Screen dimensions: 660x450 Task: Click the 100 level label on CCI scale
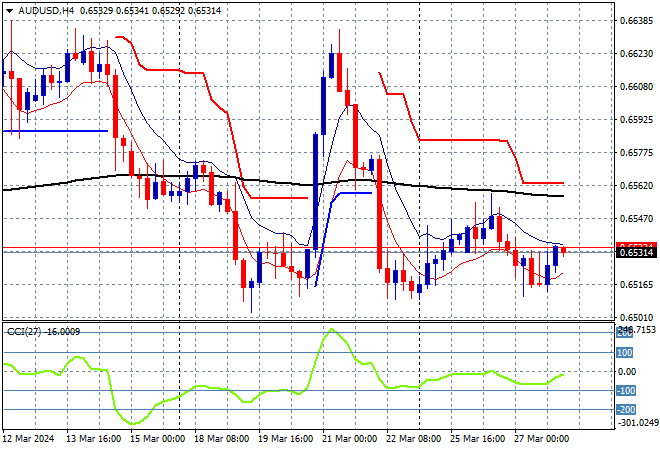(625, 352)
